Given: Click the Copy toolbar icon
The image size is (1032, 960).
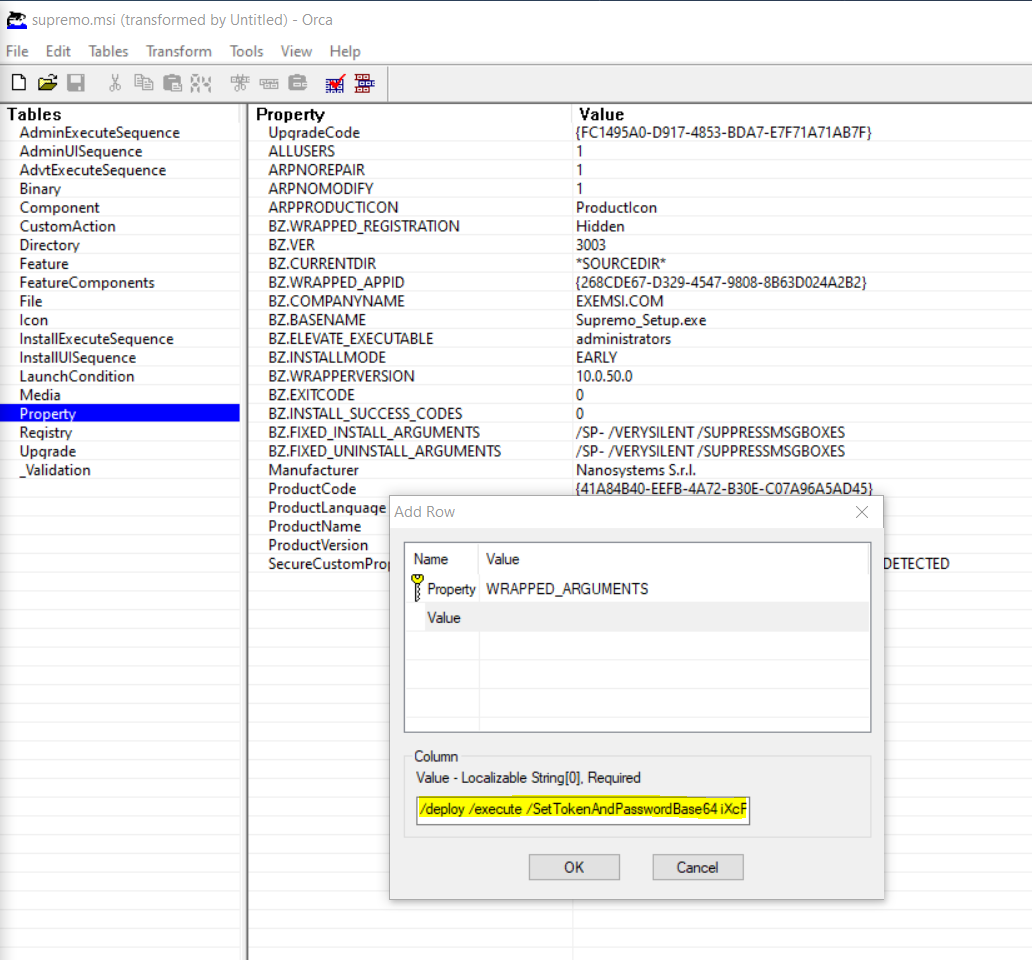Looking at the screenshot, I should (x=143, y=82).
